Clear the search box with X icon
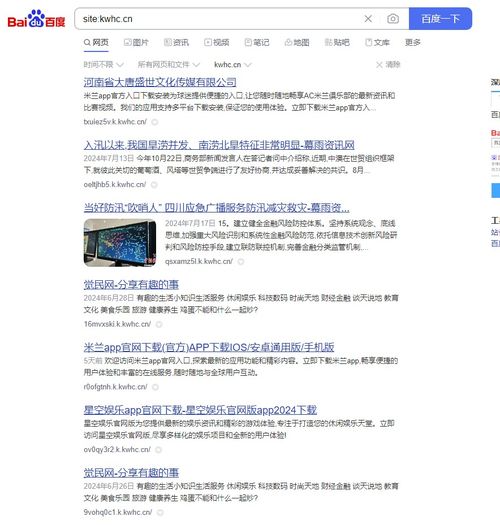 click(x=368, y=19)
